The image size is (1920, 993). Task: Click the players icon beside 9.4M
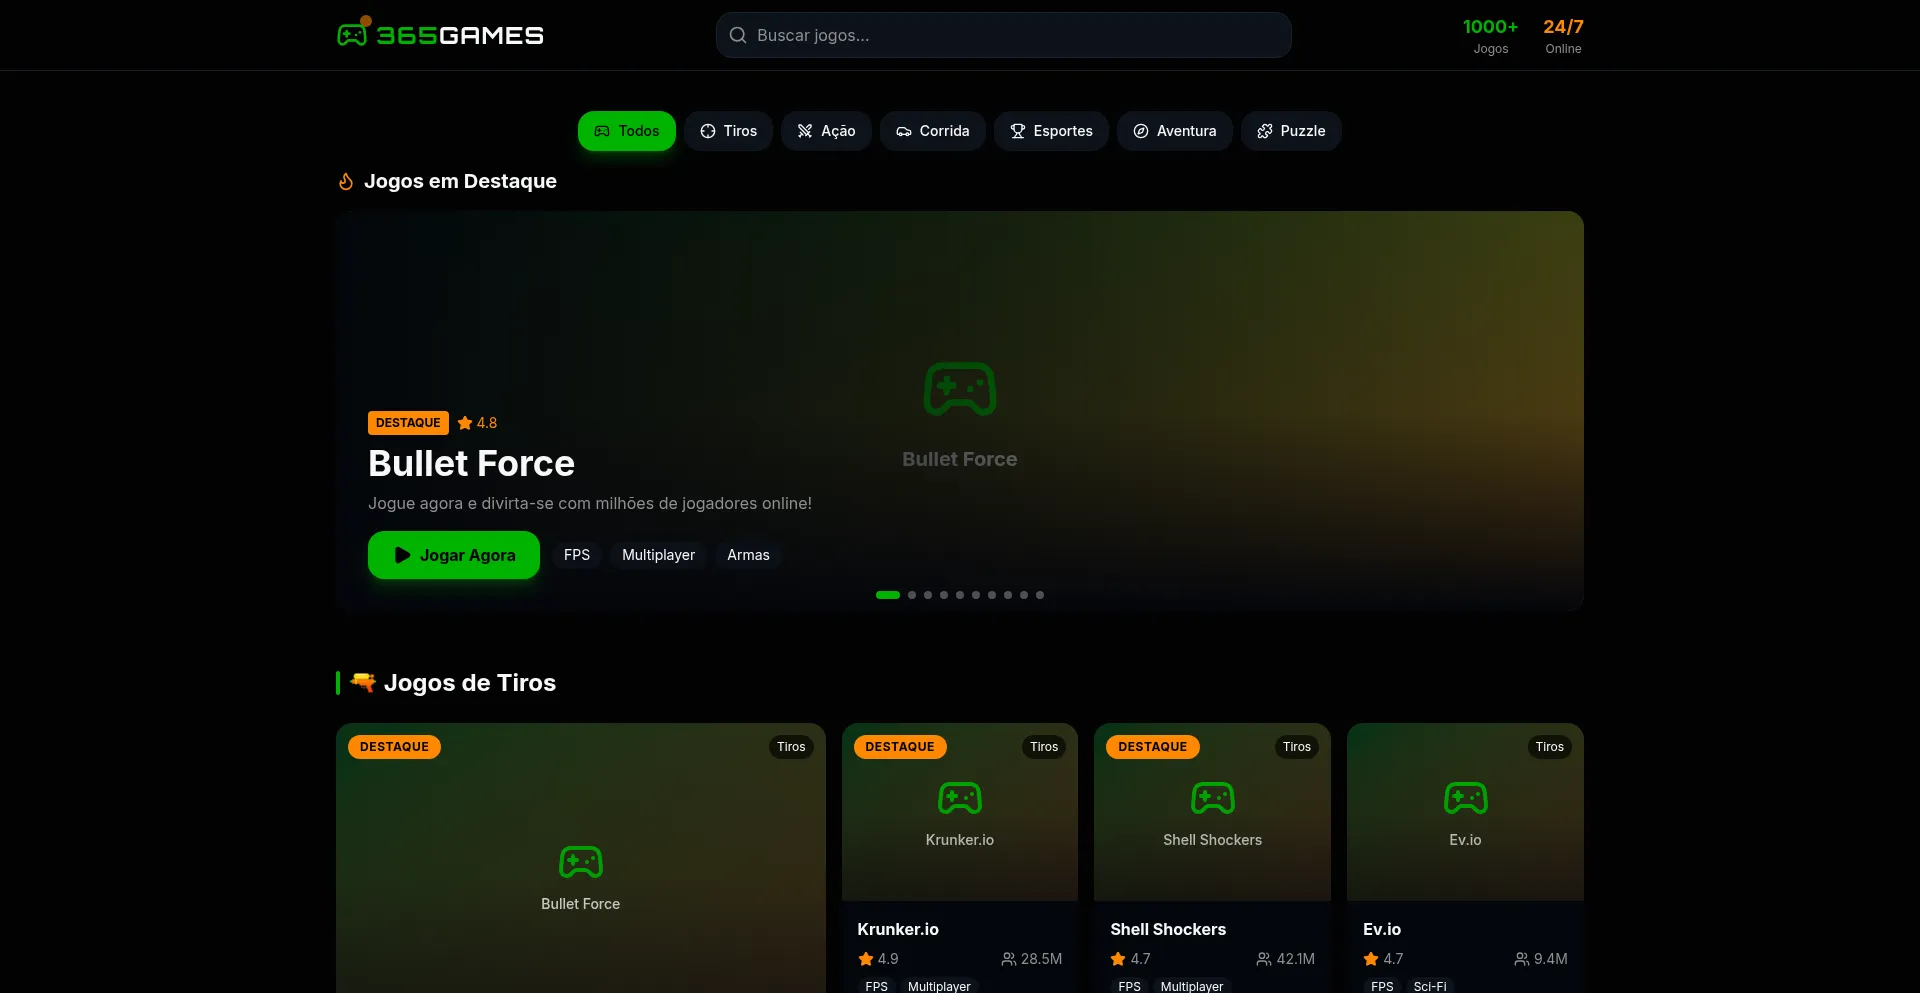coord(1522,959)
